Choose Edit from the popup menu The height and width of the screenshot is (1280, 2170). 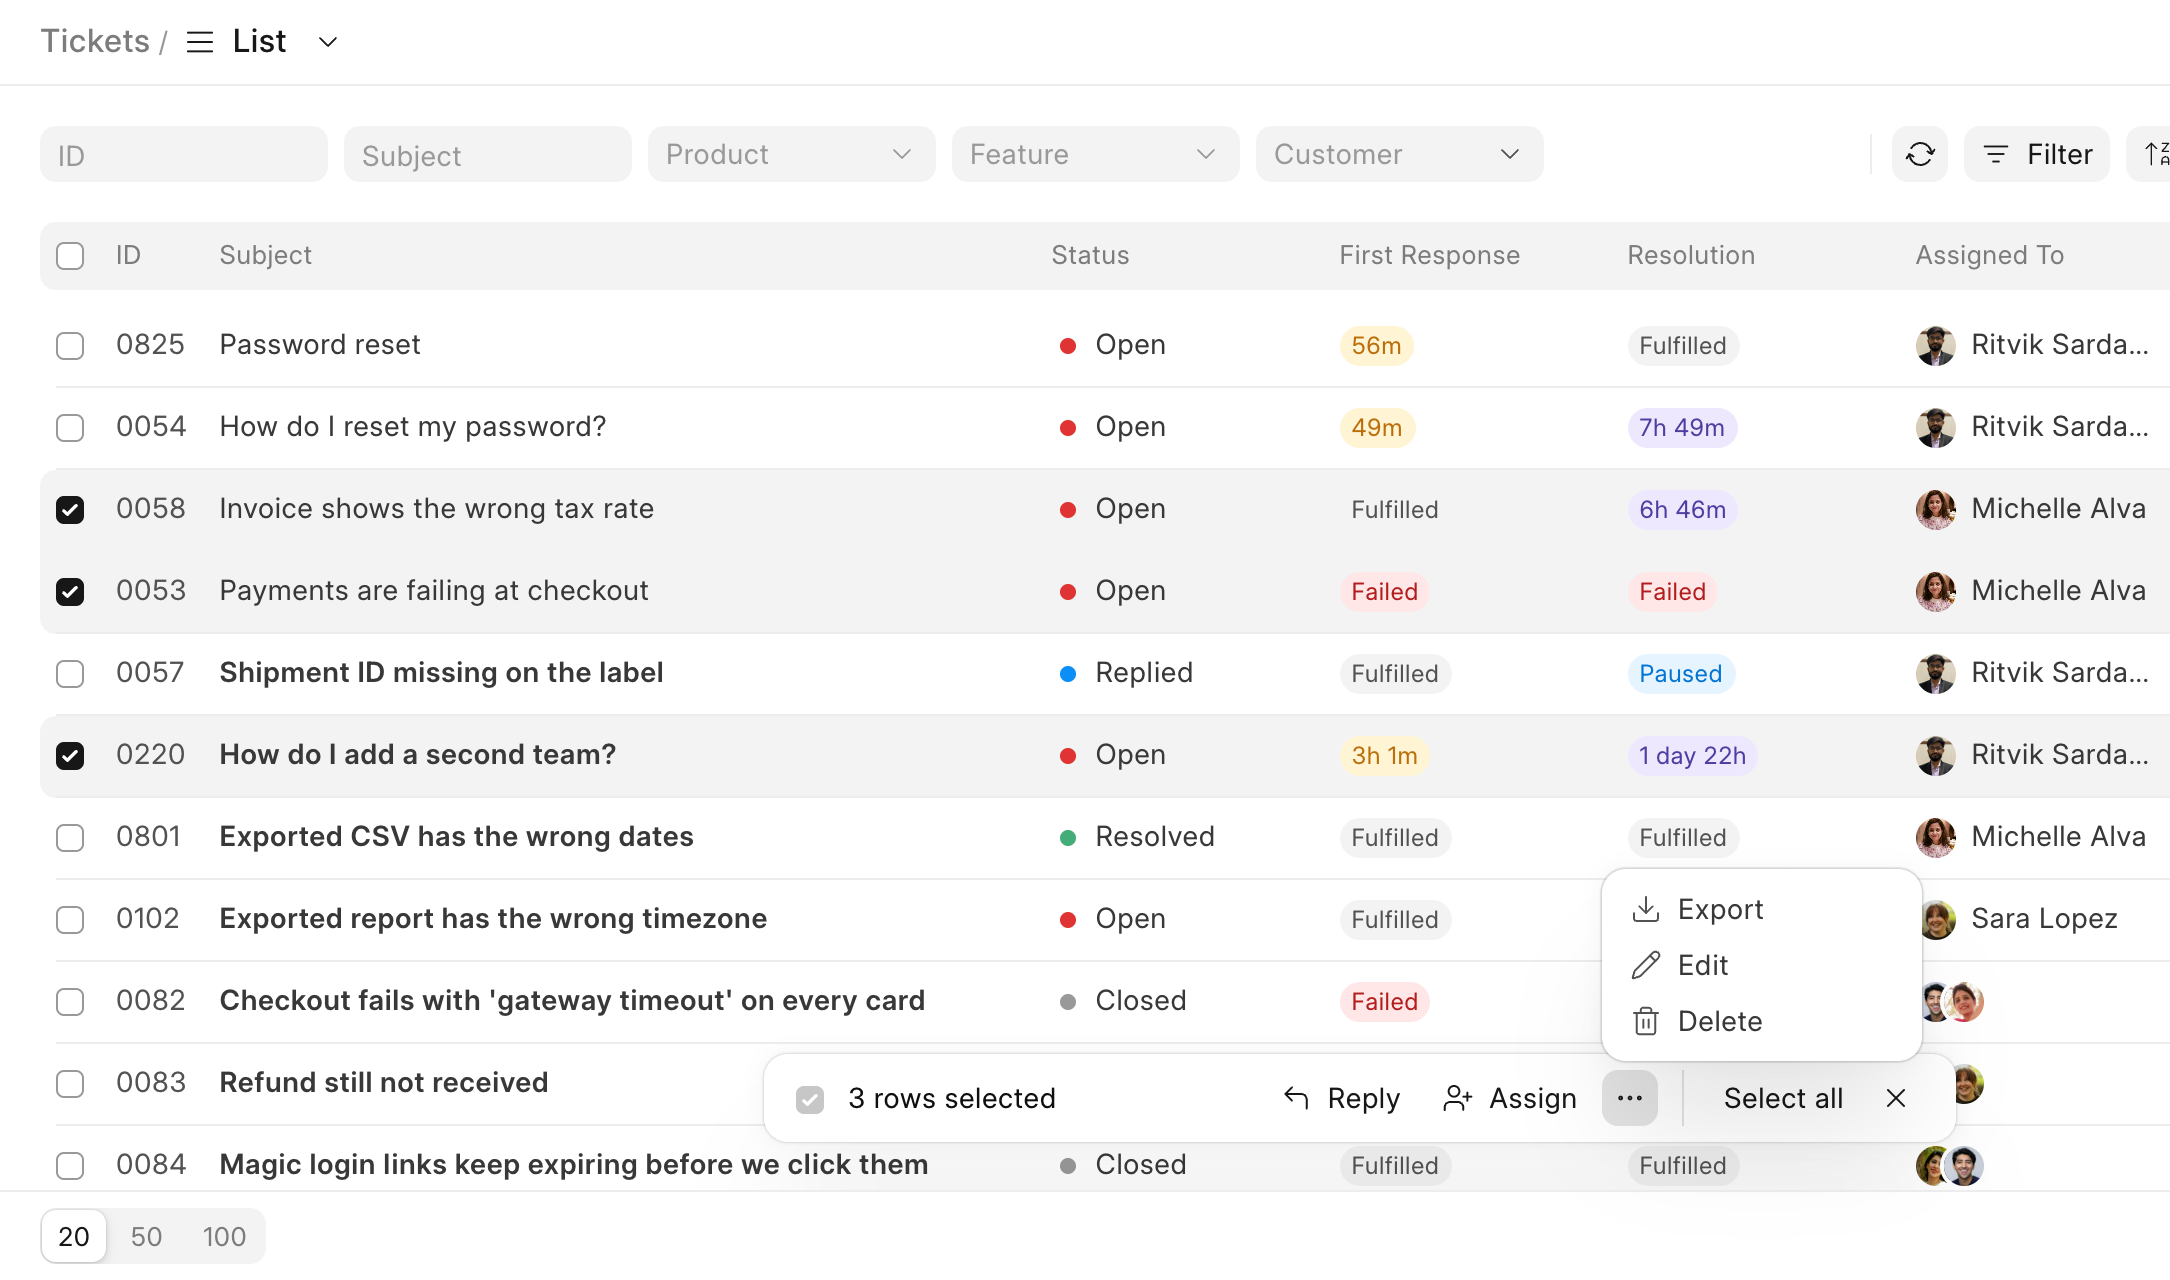[x=1761, y=965]
